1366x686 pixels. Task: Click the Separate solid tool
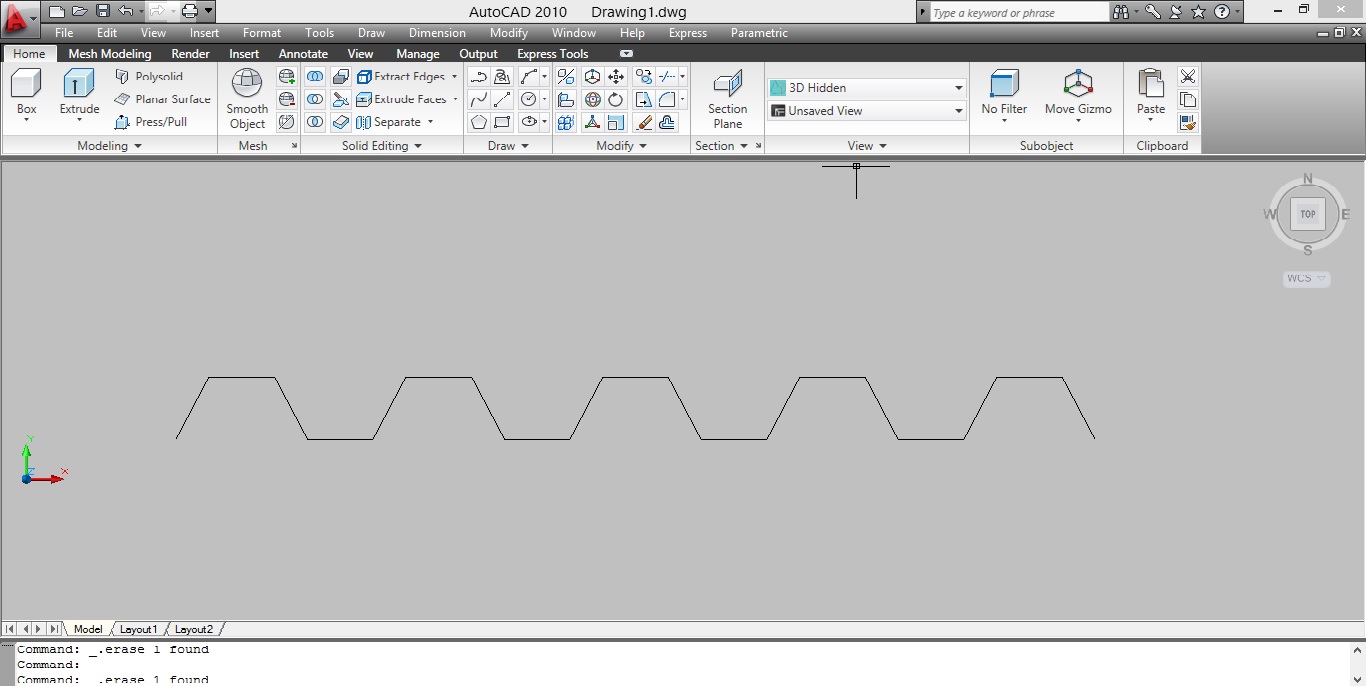[388, 122]
